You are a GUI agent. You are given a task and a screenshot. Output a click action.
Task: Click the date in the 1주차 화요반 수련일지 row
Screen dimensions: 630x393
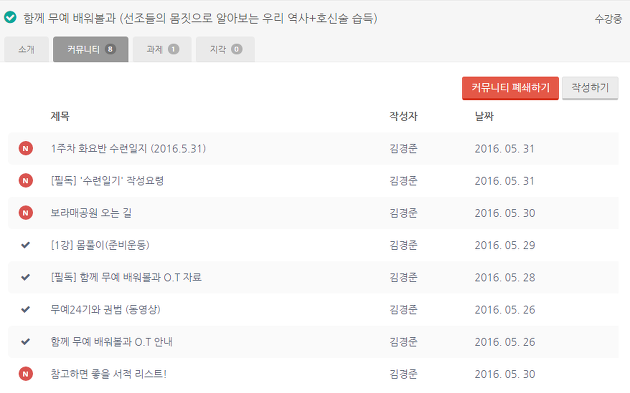click(x=505, y=149)
